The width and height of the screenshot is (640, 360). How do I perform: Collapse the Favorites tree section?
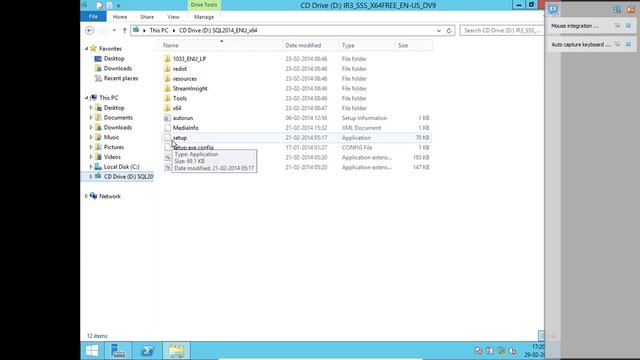pos(87,49)
